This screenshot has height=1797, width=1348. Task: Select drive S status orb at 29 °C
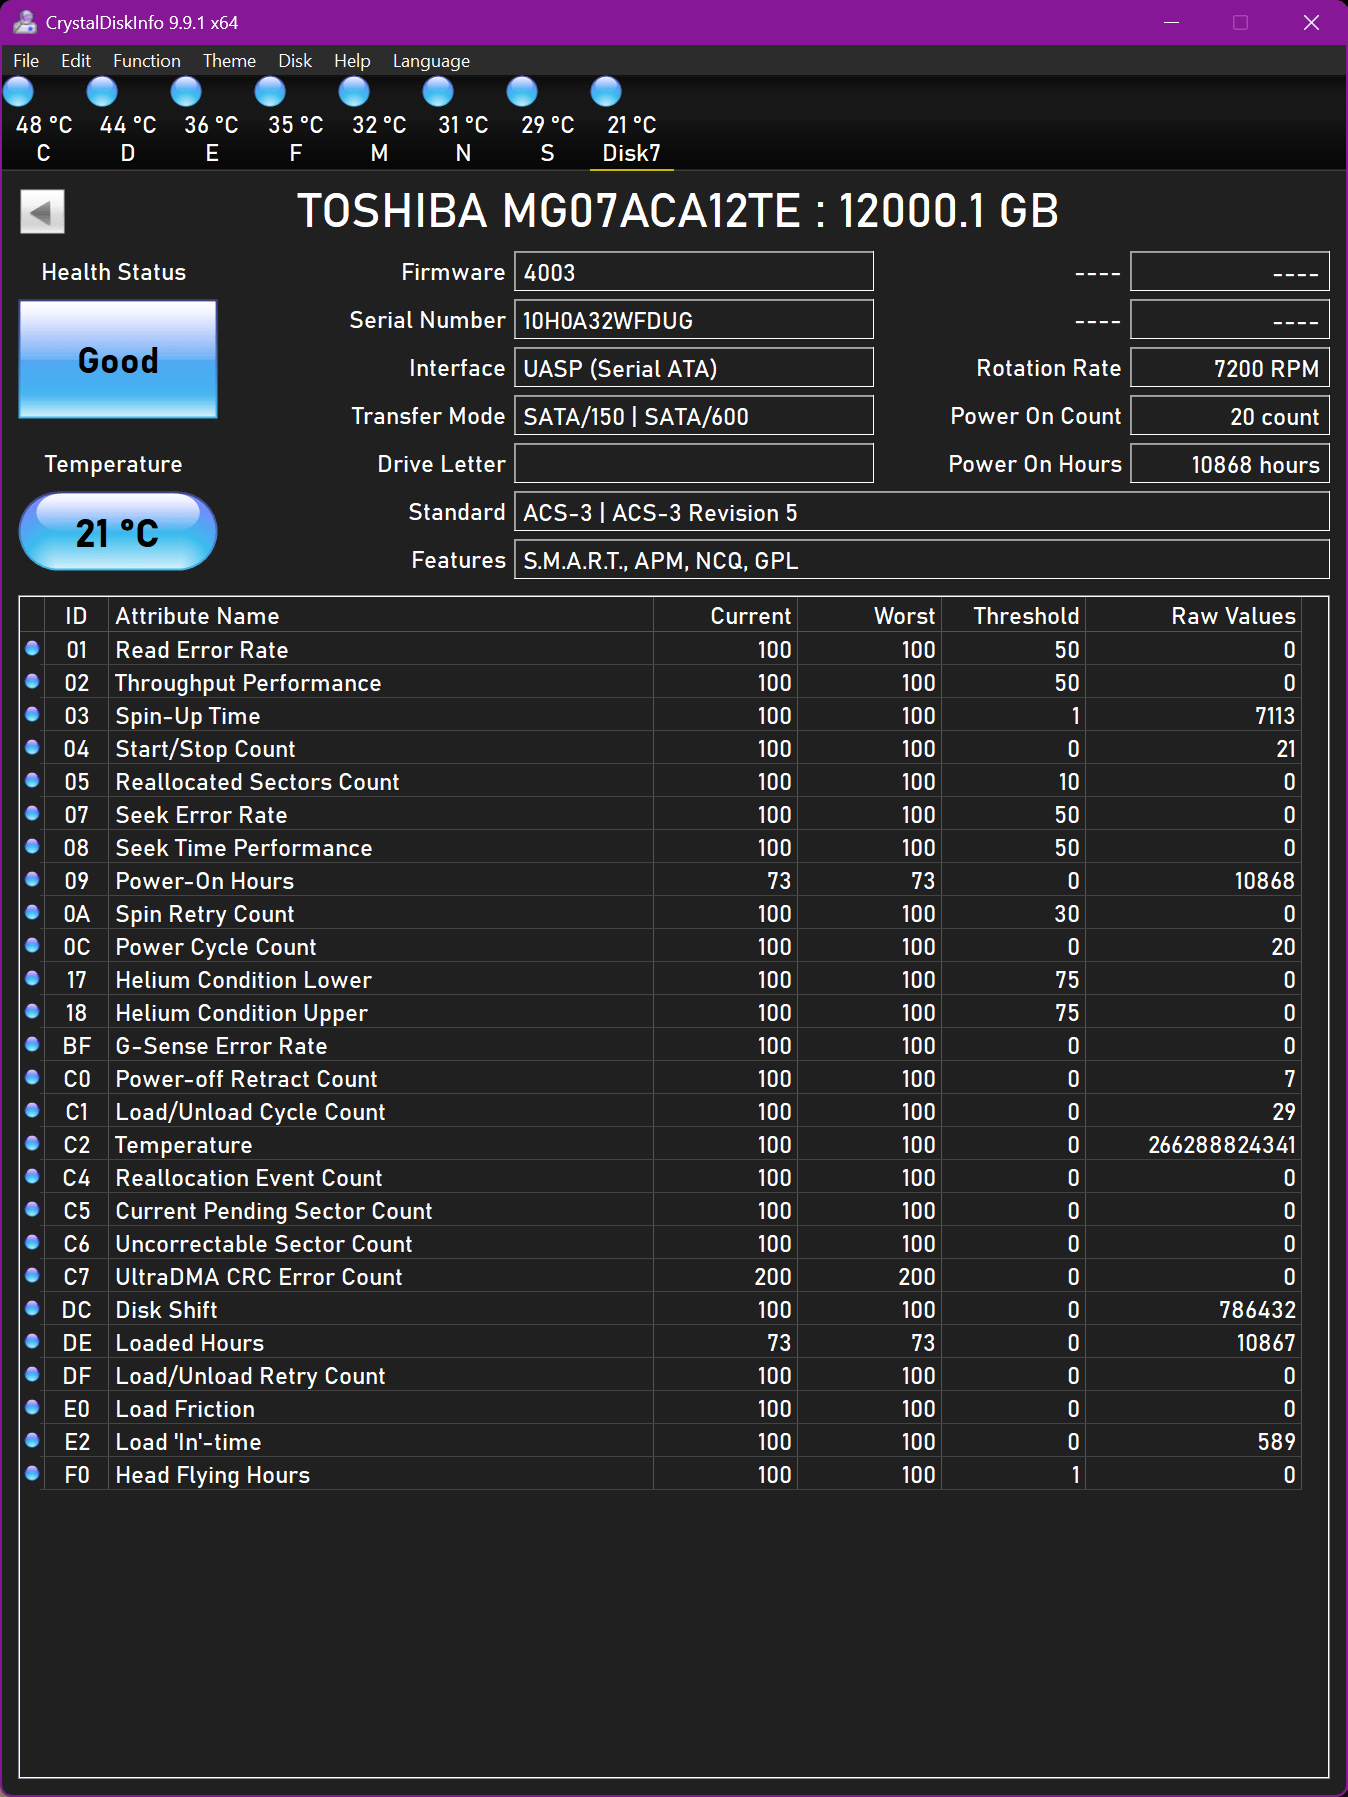coord(522,92)
